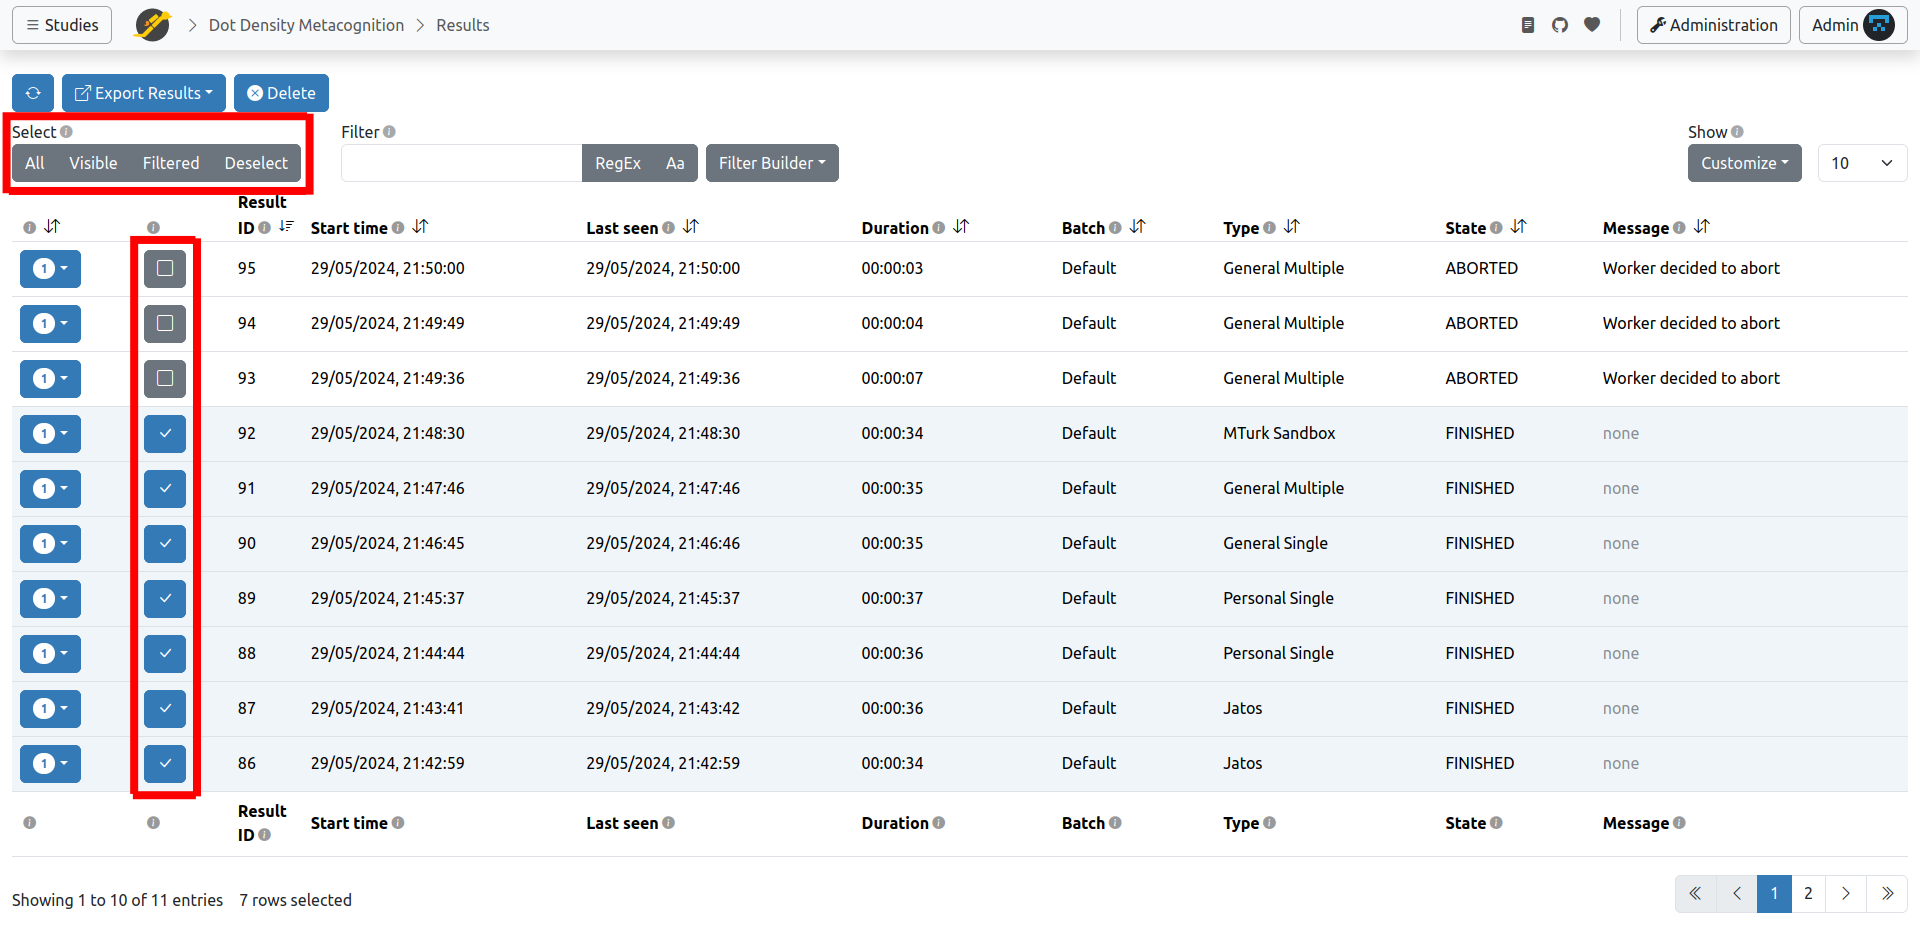Select Visible results
Screen dimensions: 1920x928
[x=93, y=163]
